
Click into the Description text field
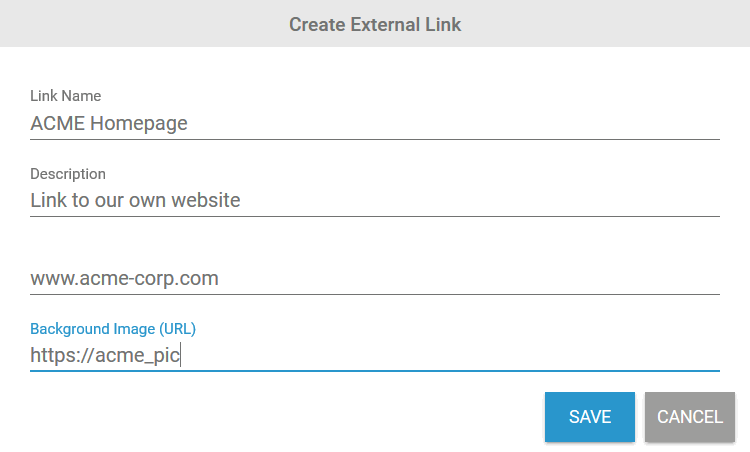[375, 201]
